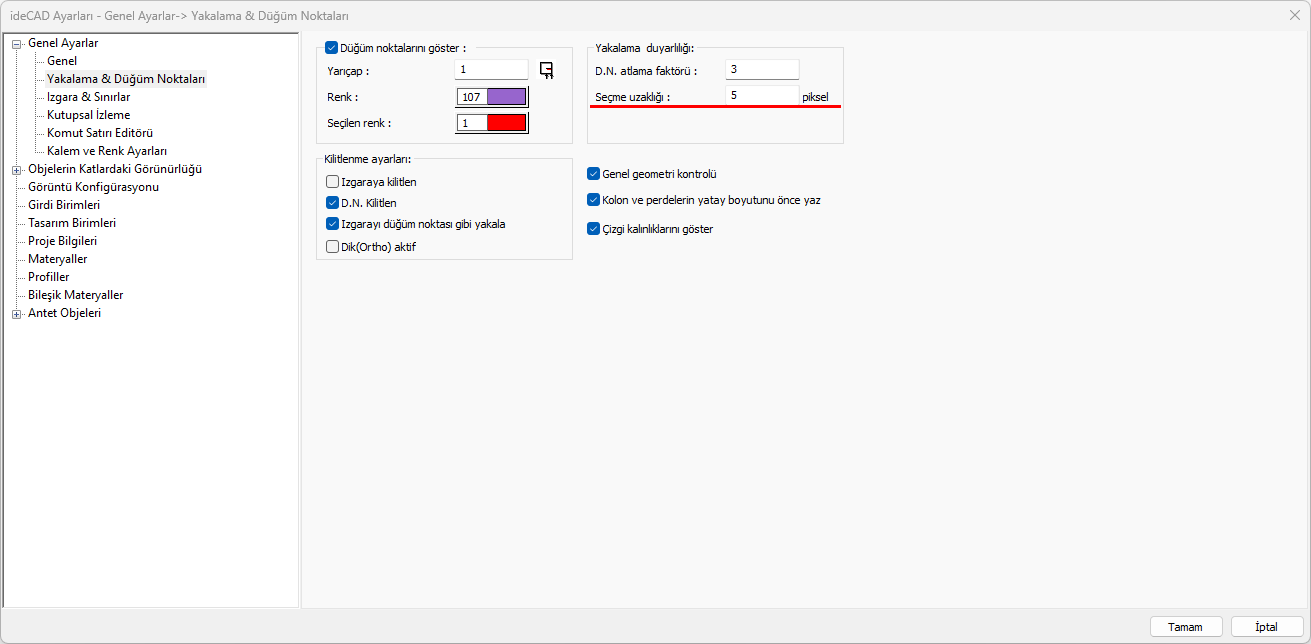Open Bileşik Materyaller settings
Viewport: 1311px width, 644px height.
76,295
